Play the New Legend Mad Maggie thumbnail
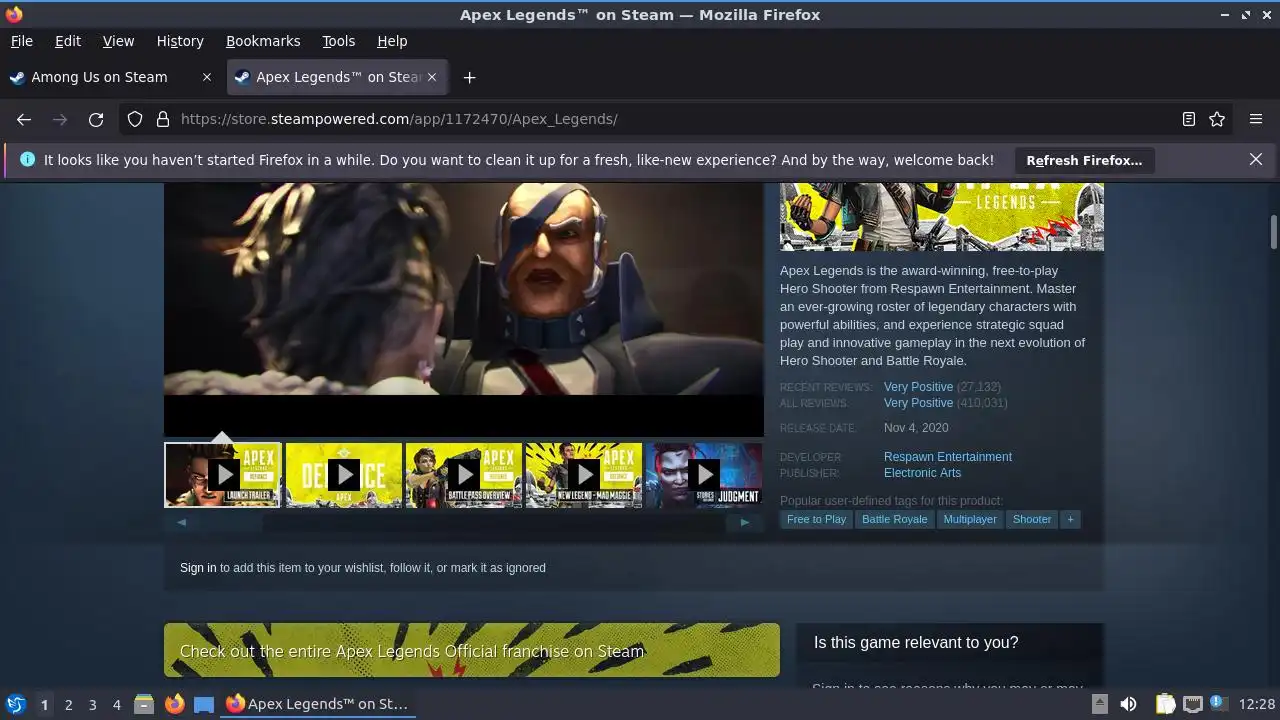The height and width of the screenshot is (720, 1280). [x=584, y=475]
